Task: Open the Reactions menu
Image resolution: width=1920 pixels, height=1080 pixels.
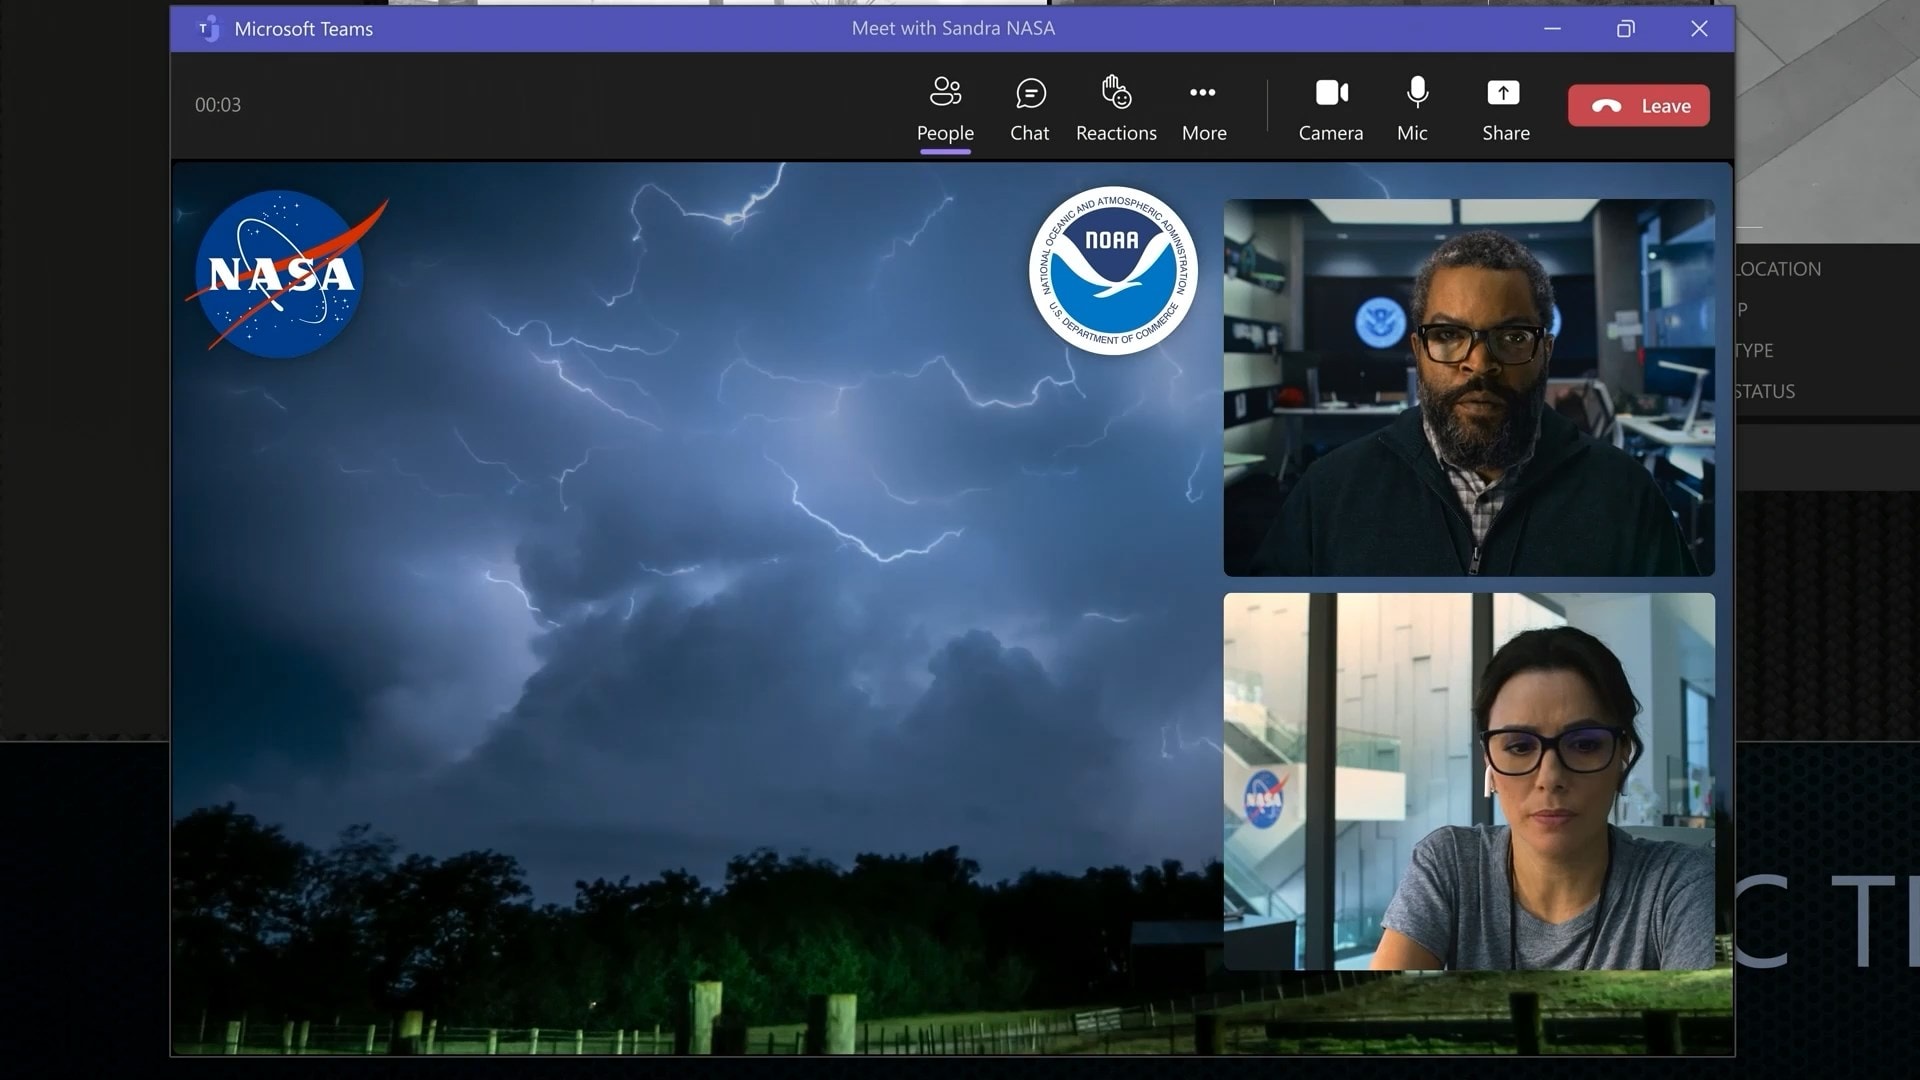Action: point(1116,109)
